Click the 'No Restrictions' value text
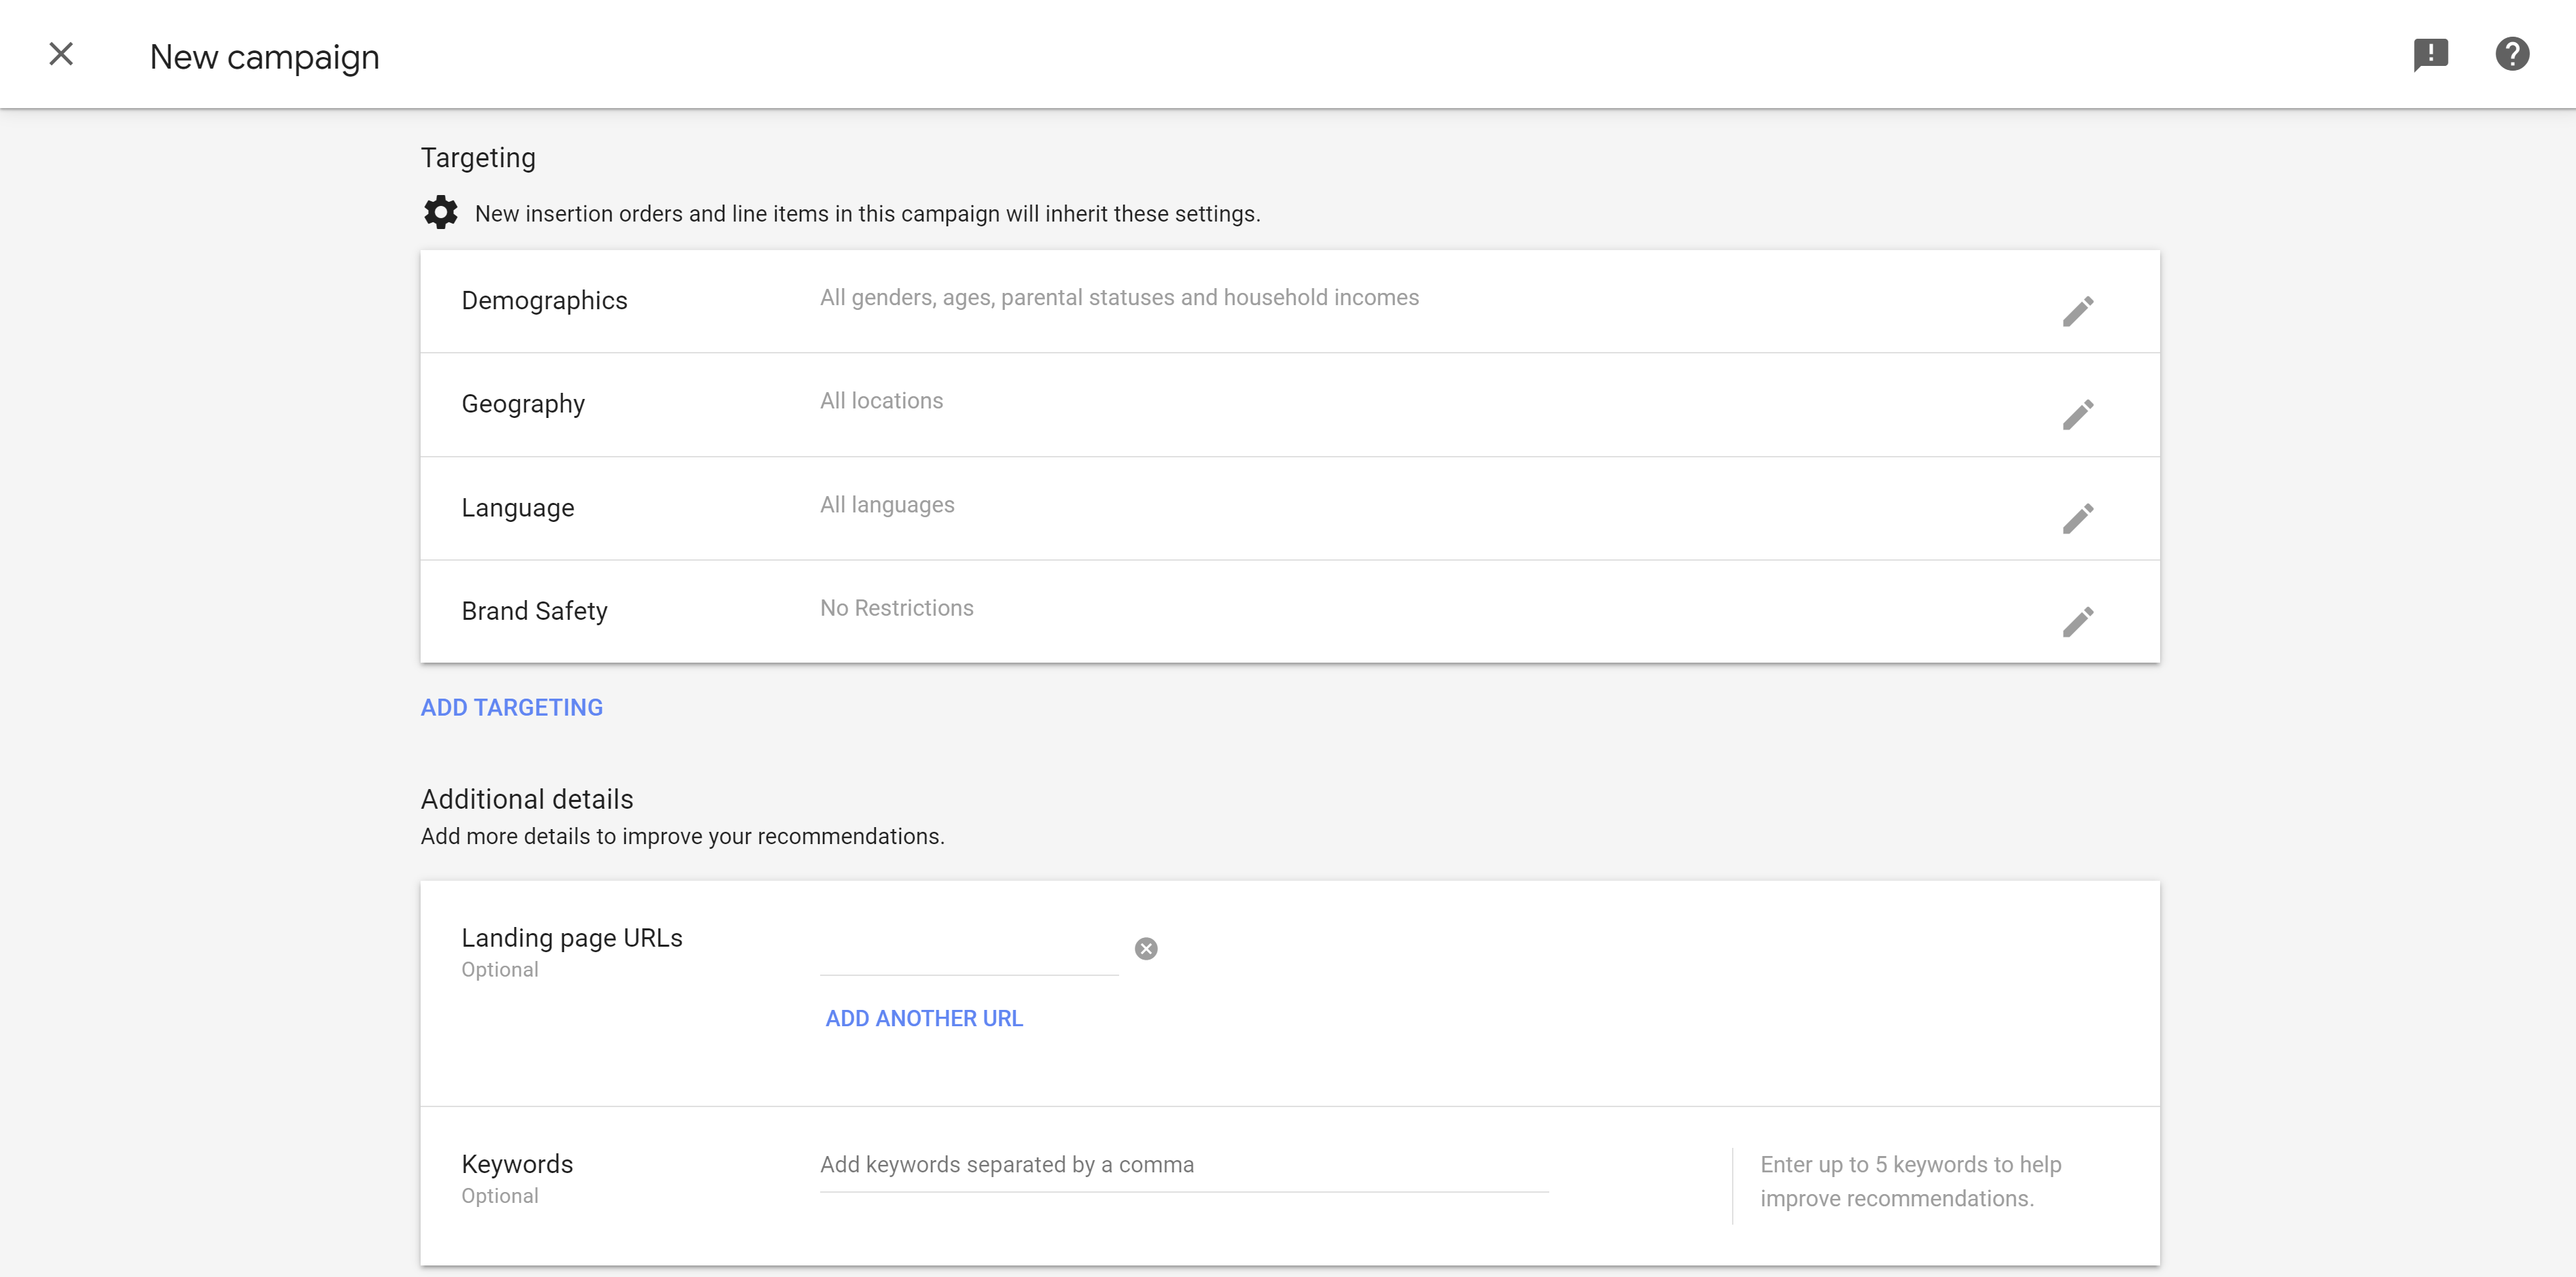Image resolution: width=2576 pixels, height=1277 pixels. click(896, 608)
